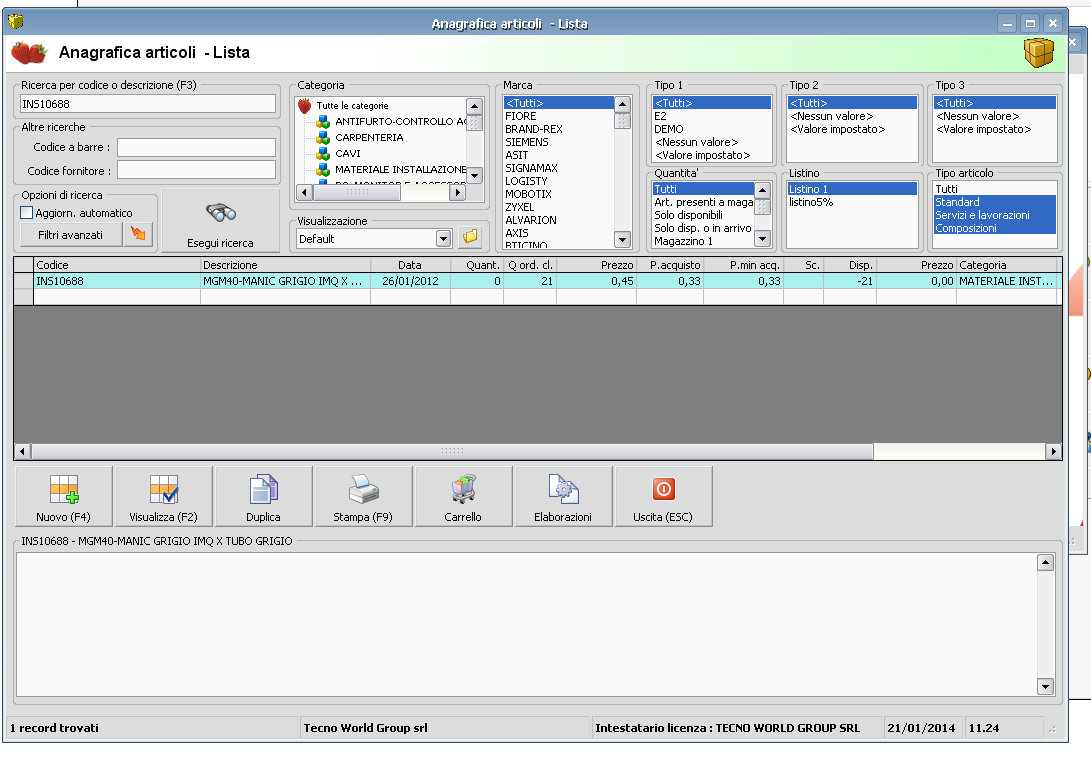The width and height of the screenshot is (1091, 757).
Task: Click the Nuovo (F4) new article icon
Action: [x=64, y=490]
